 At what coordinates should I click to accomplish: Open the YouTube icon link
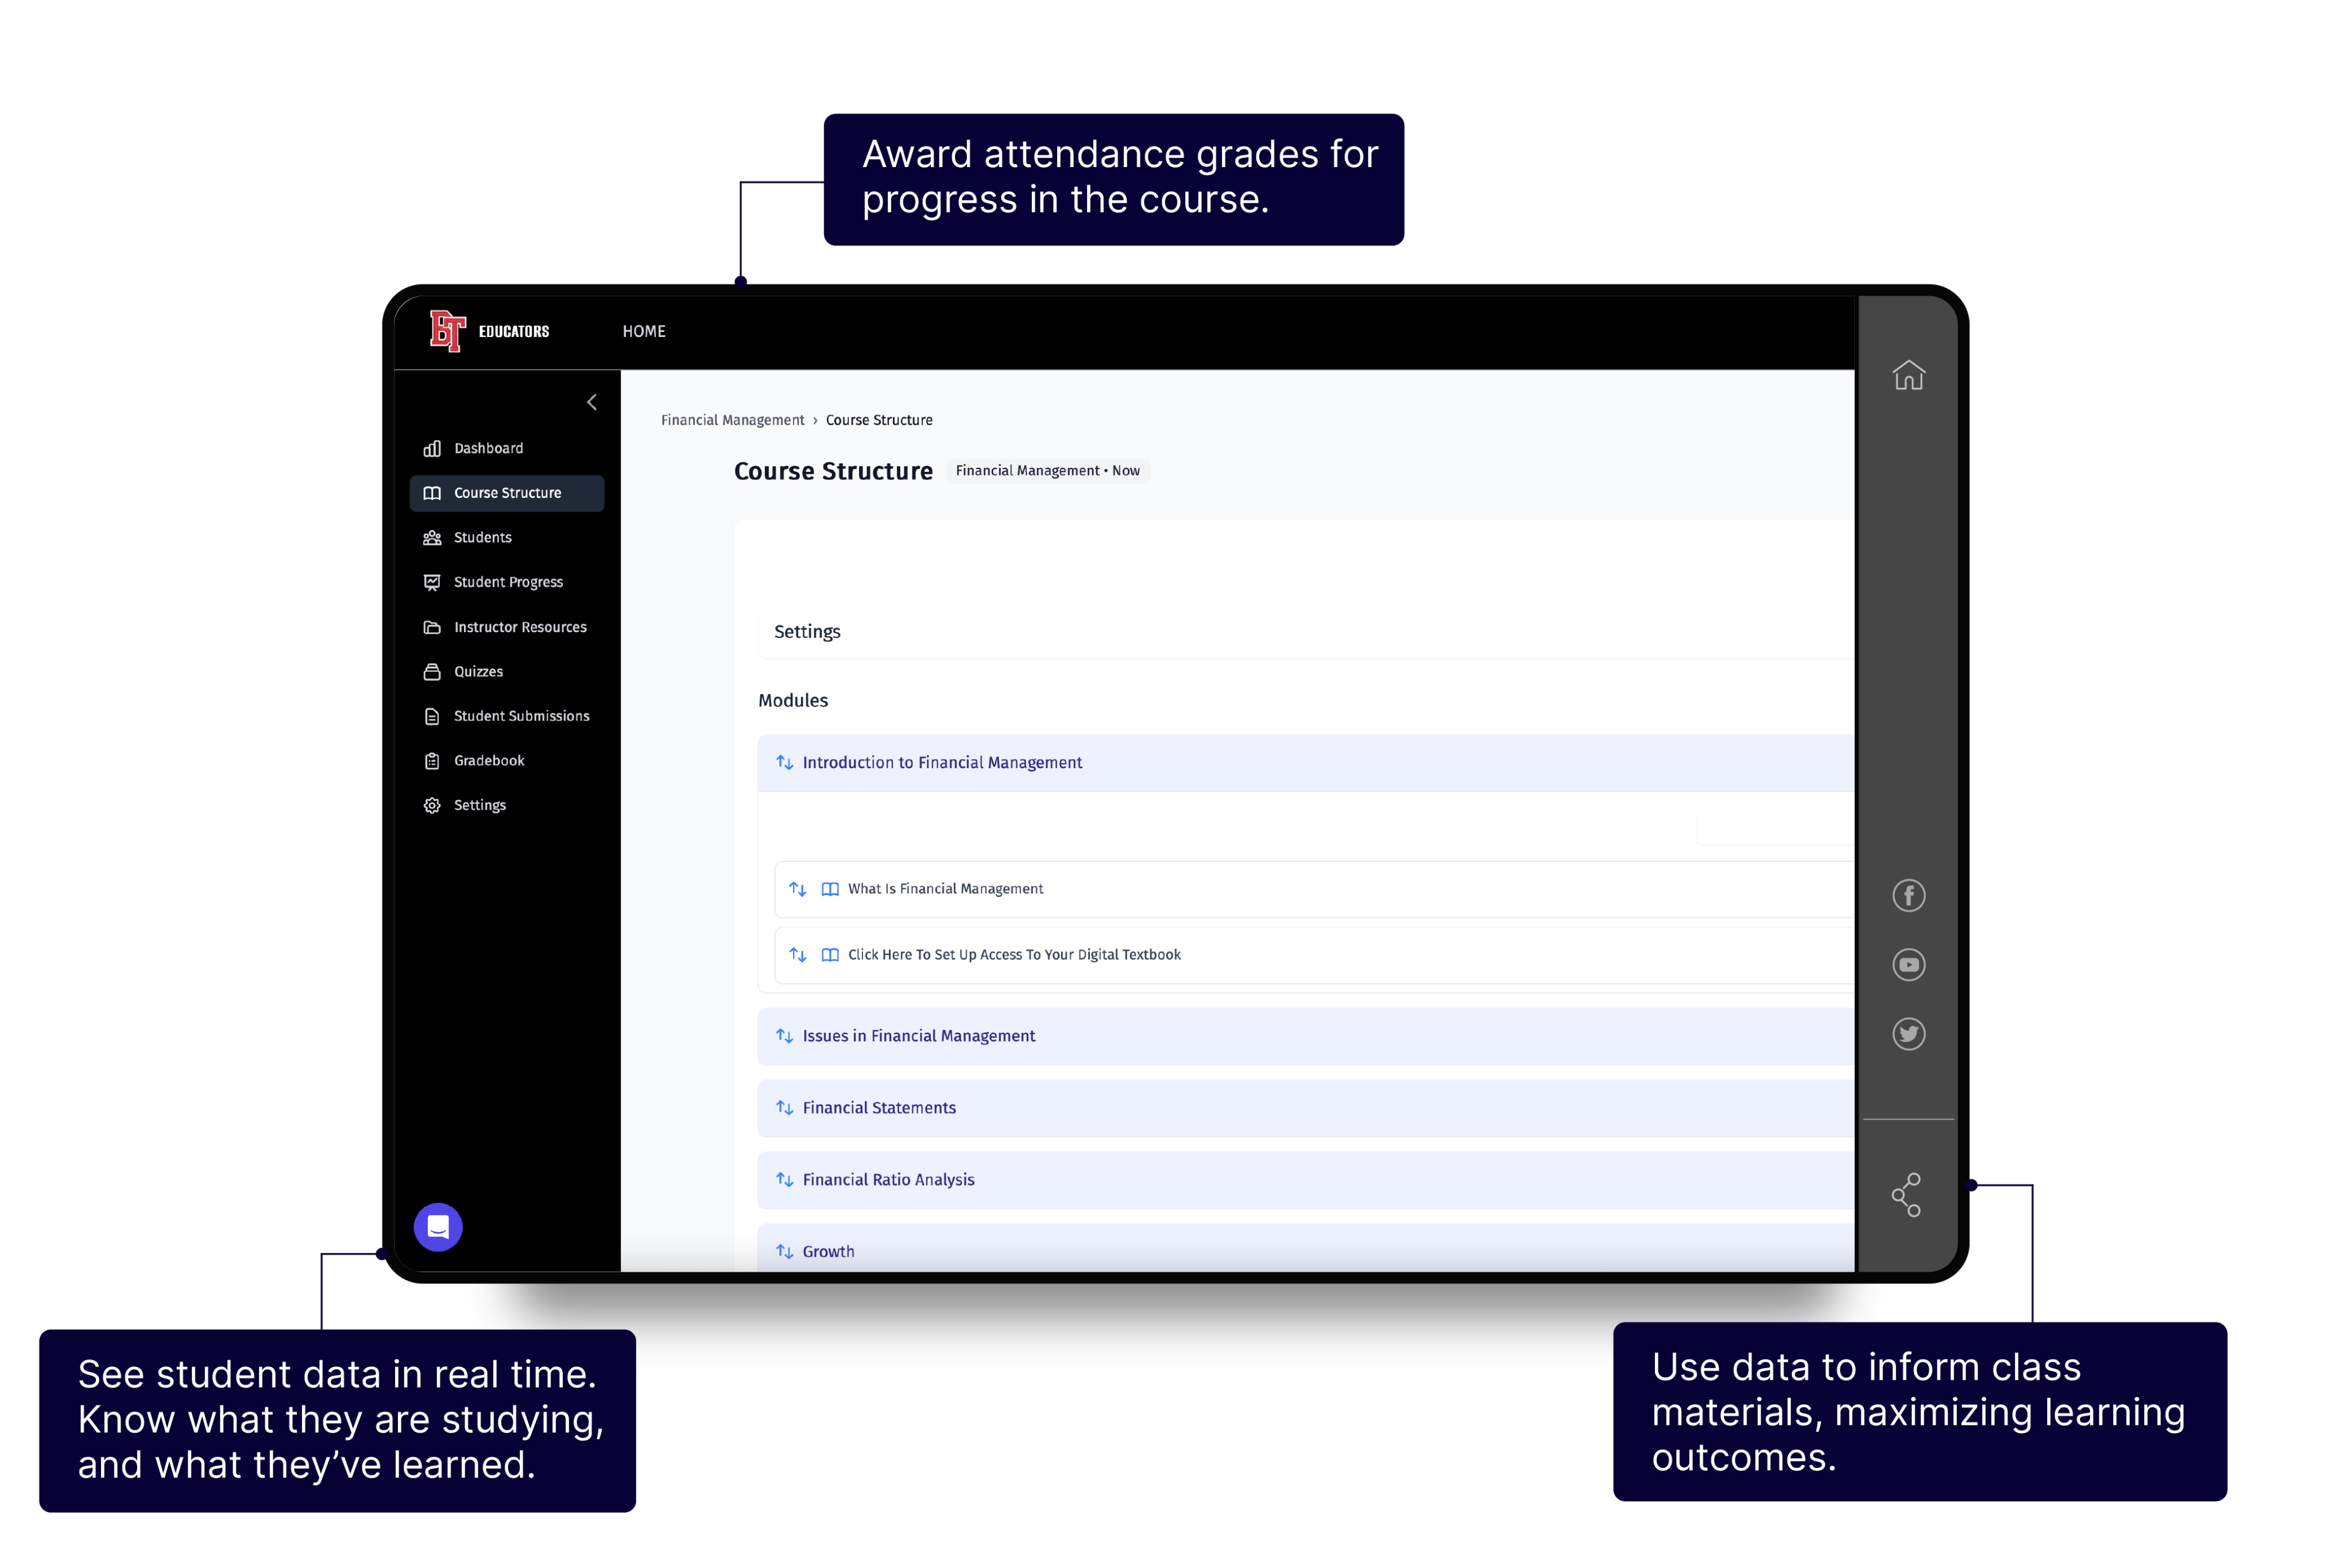1908,964
